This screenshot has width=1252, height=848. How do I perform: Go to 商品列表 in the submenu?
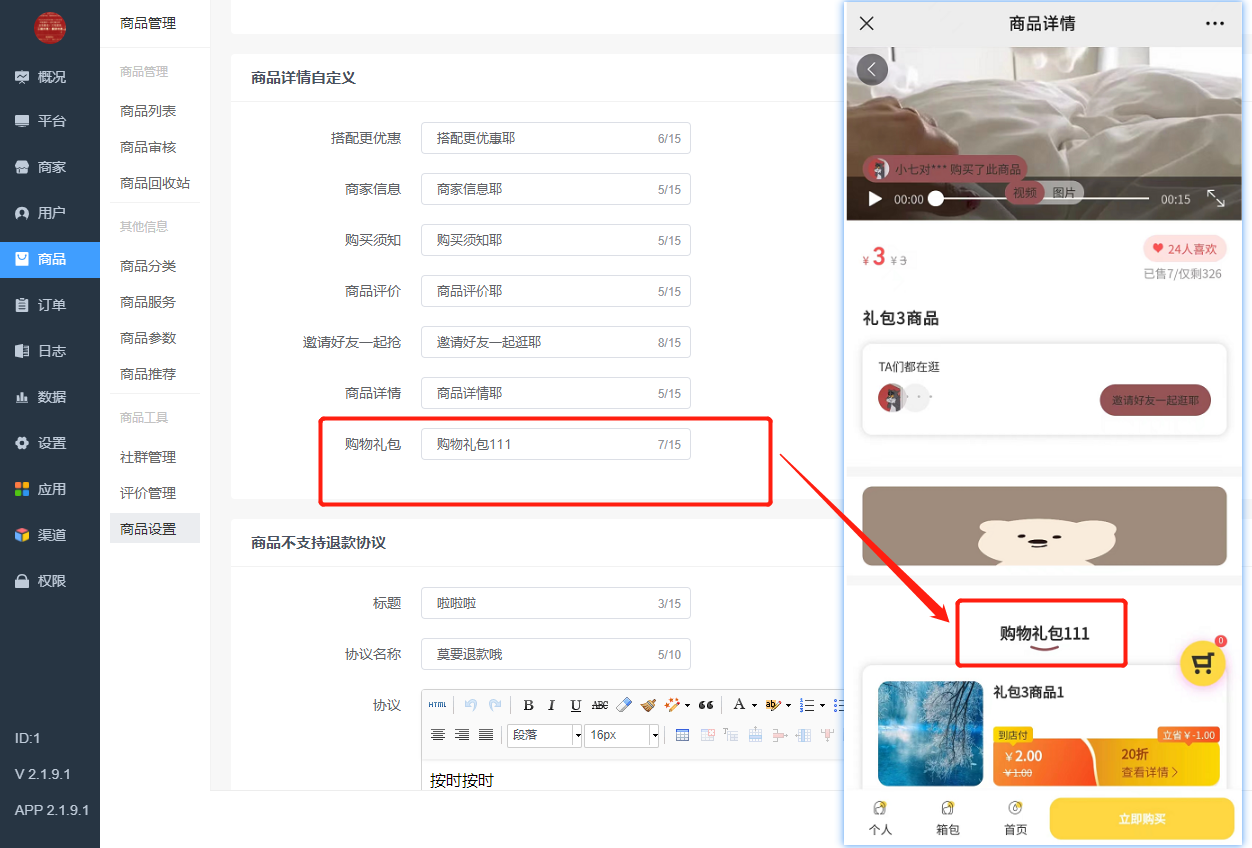148,111
